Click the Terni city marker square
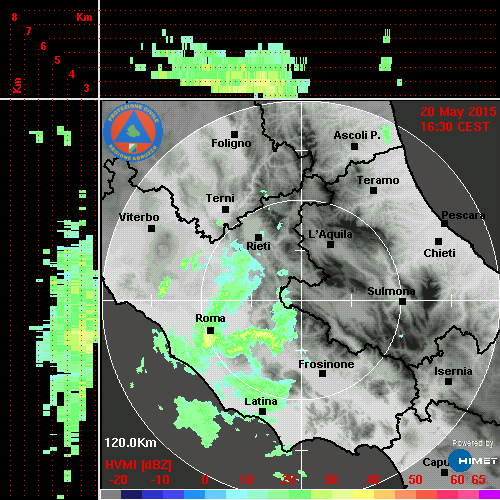Screen dimensions: 500x500 tap(225, 210)
